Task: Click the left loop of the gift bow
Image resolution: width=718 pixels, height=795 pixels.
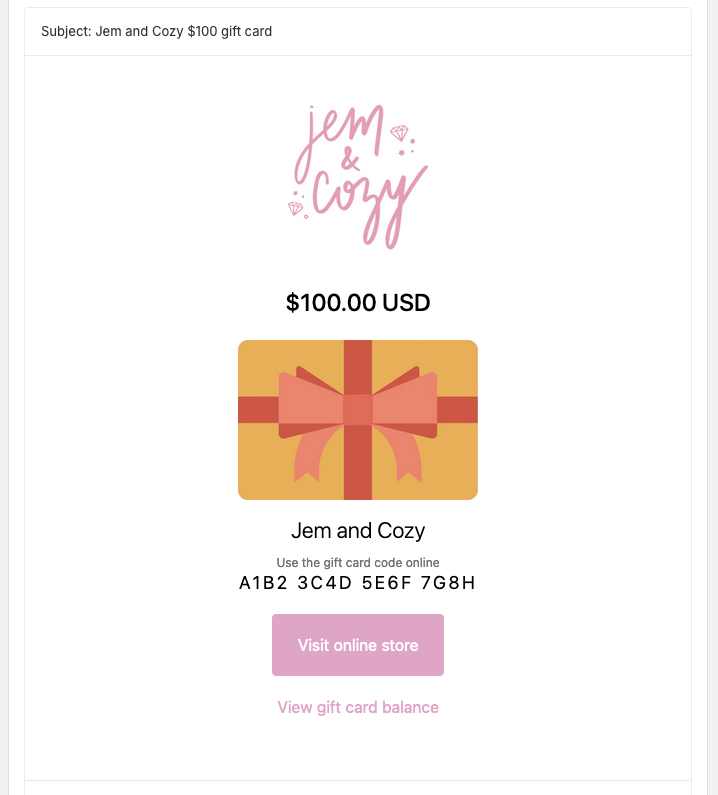Action: tap(310, 402)
